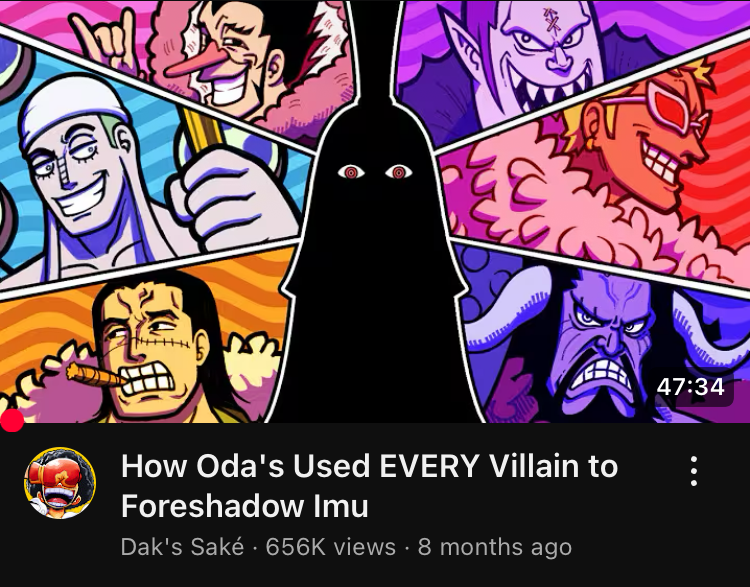The width and height of the screenshot is (750, 587).
Task: Open Dak's Saké channel avatar
Action: (x=60, y=483)
